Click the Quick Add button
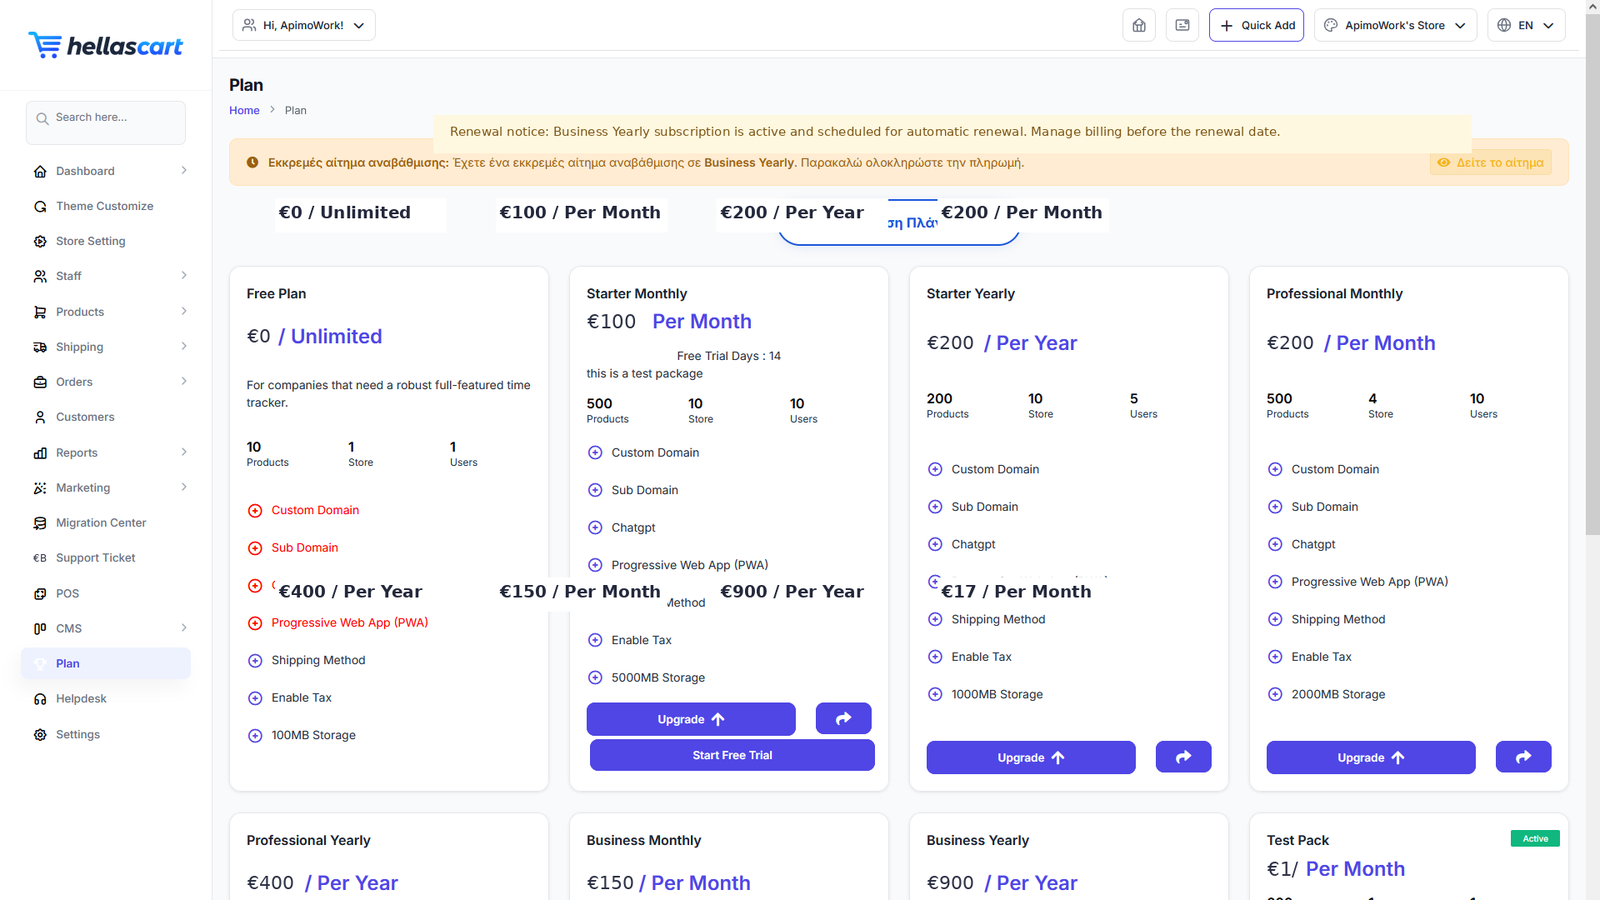Image resolution: width=1600 pixels, height=900 pixels. coord(1256,25)
